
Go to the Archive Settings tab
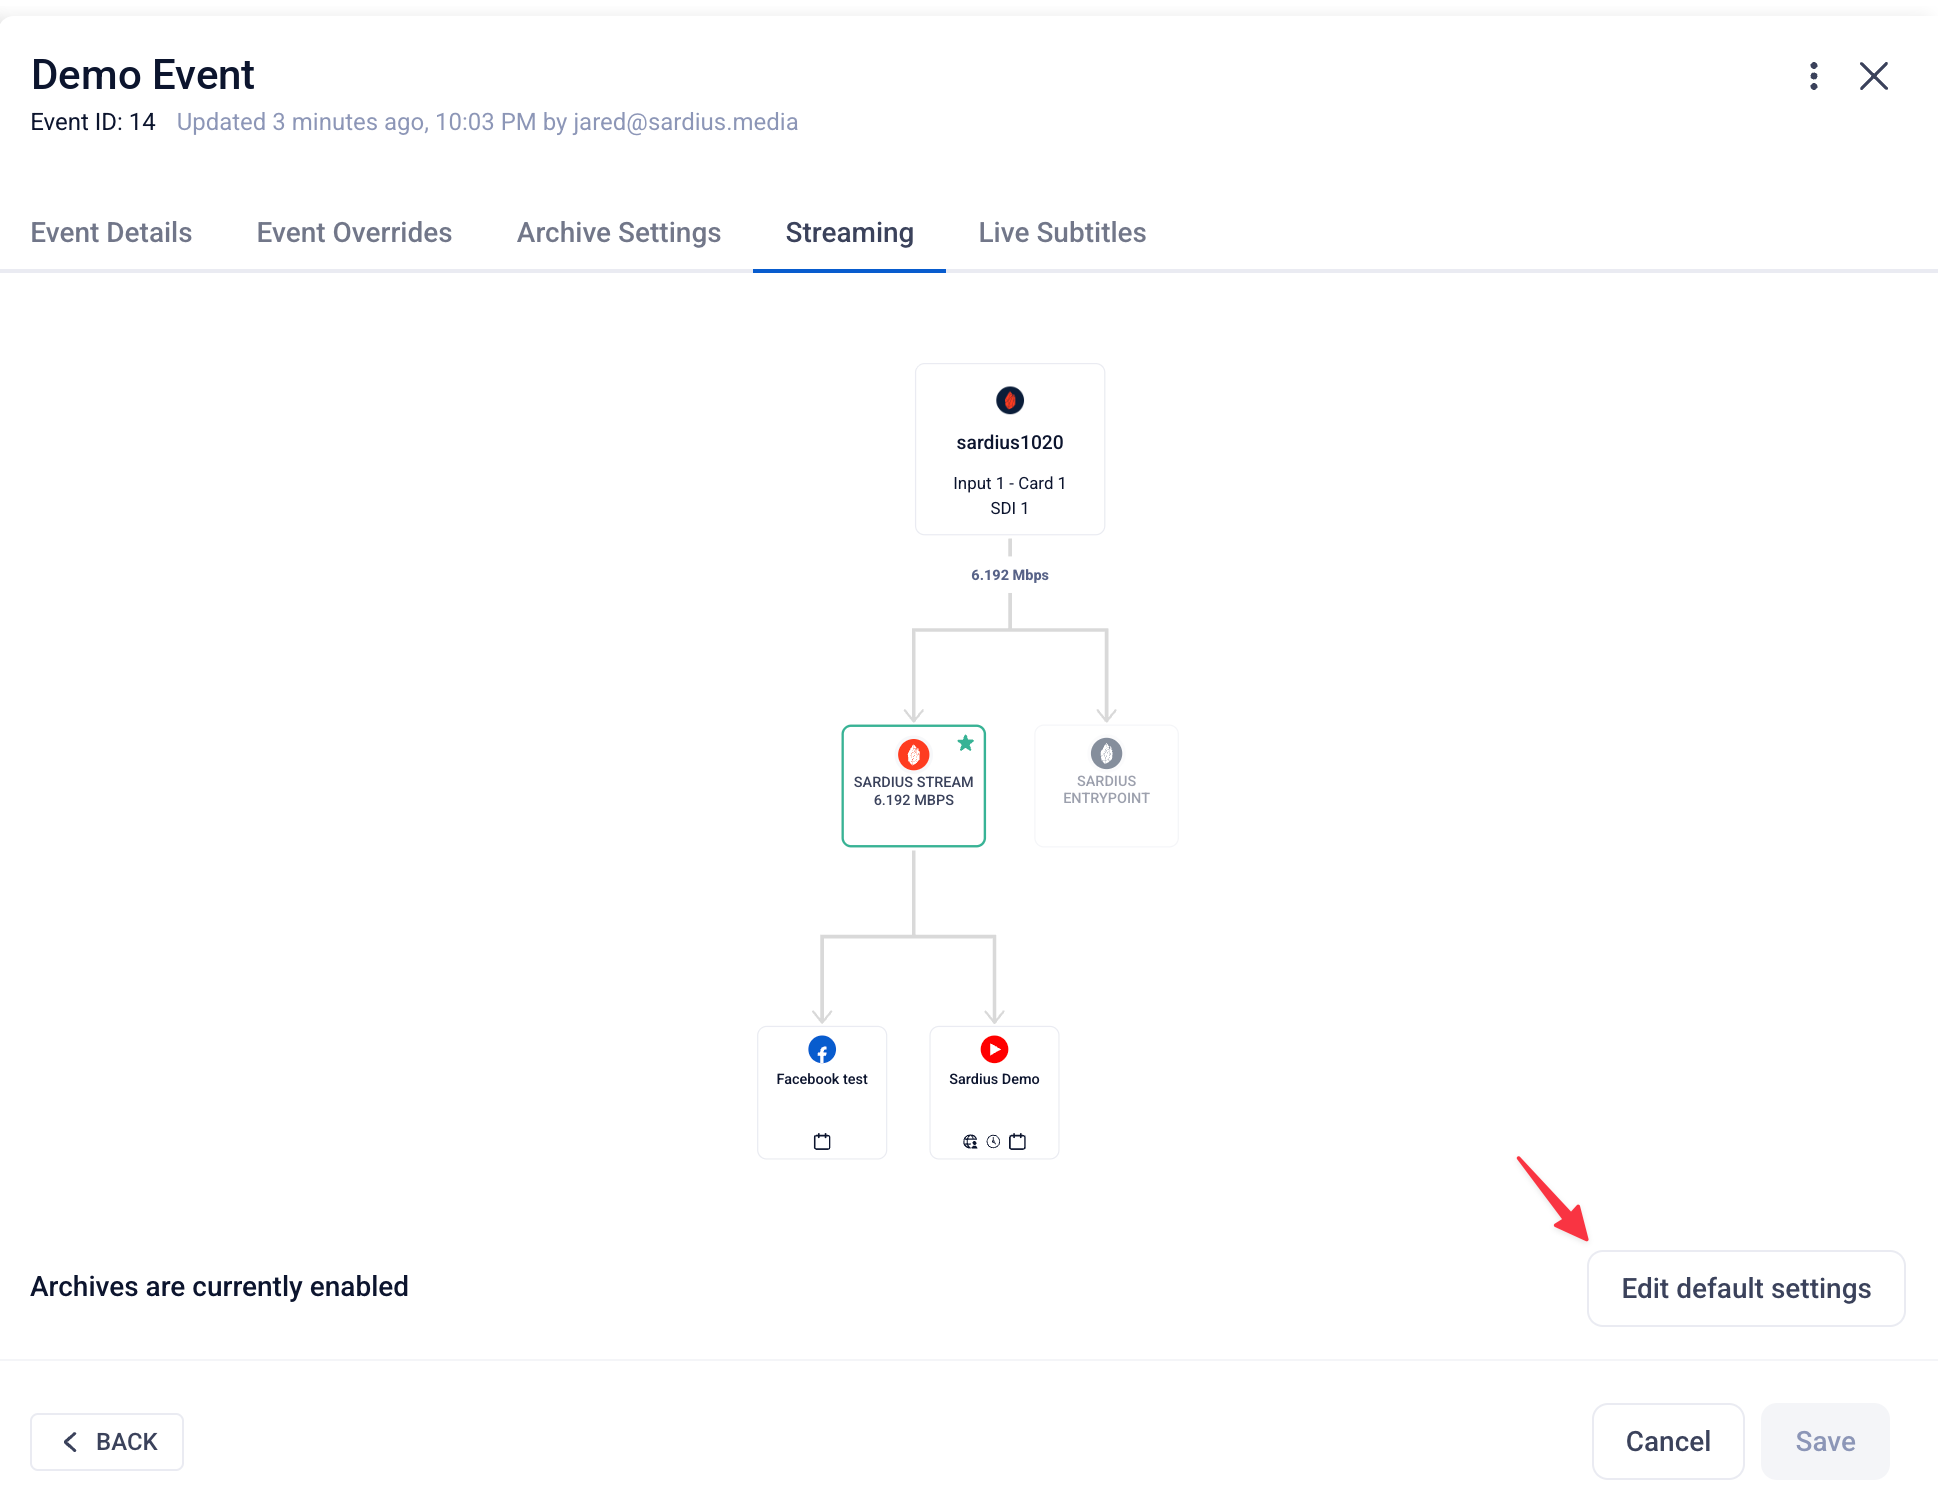click(x=619, y=232)
